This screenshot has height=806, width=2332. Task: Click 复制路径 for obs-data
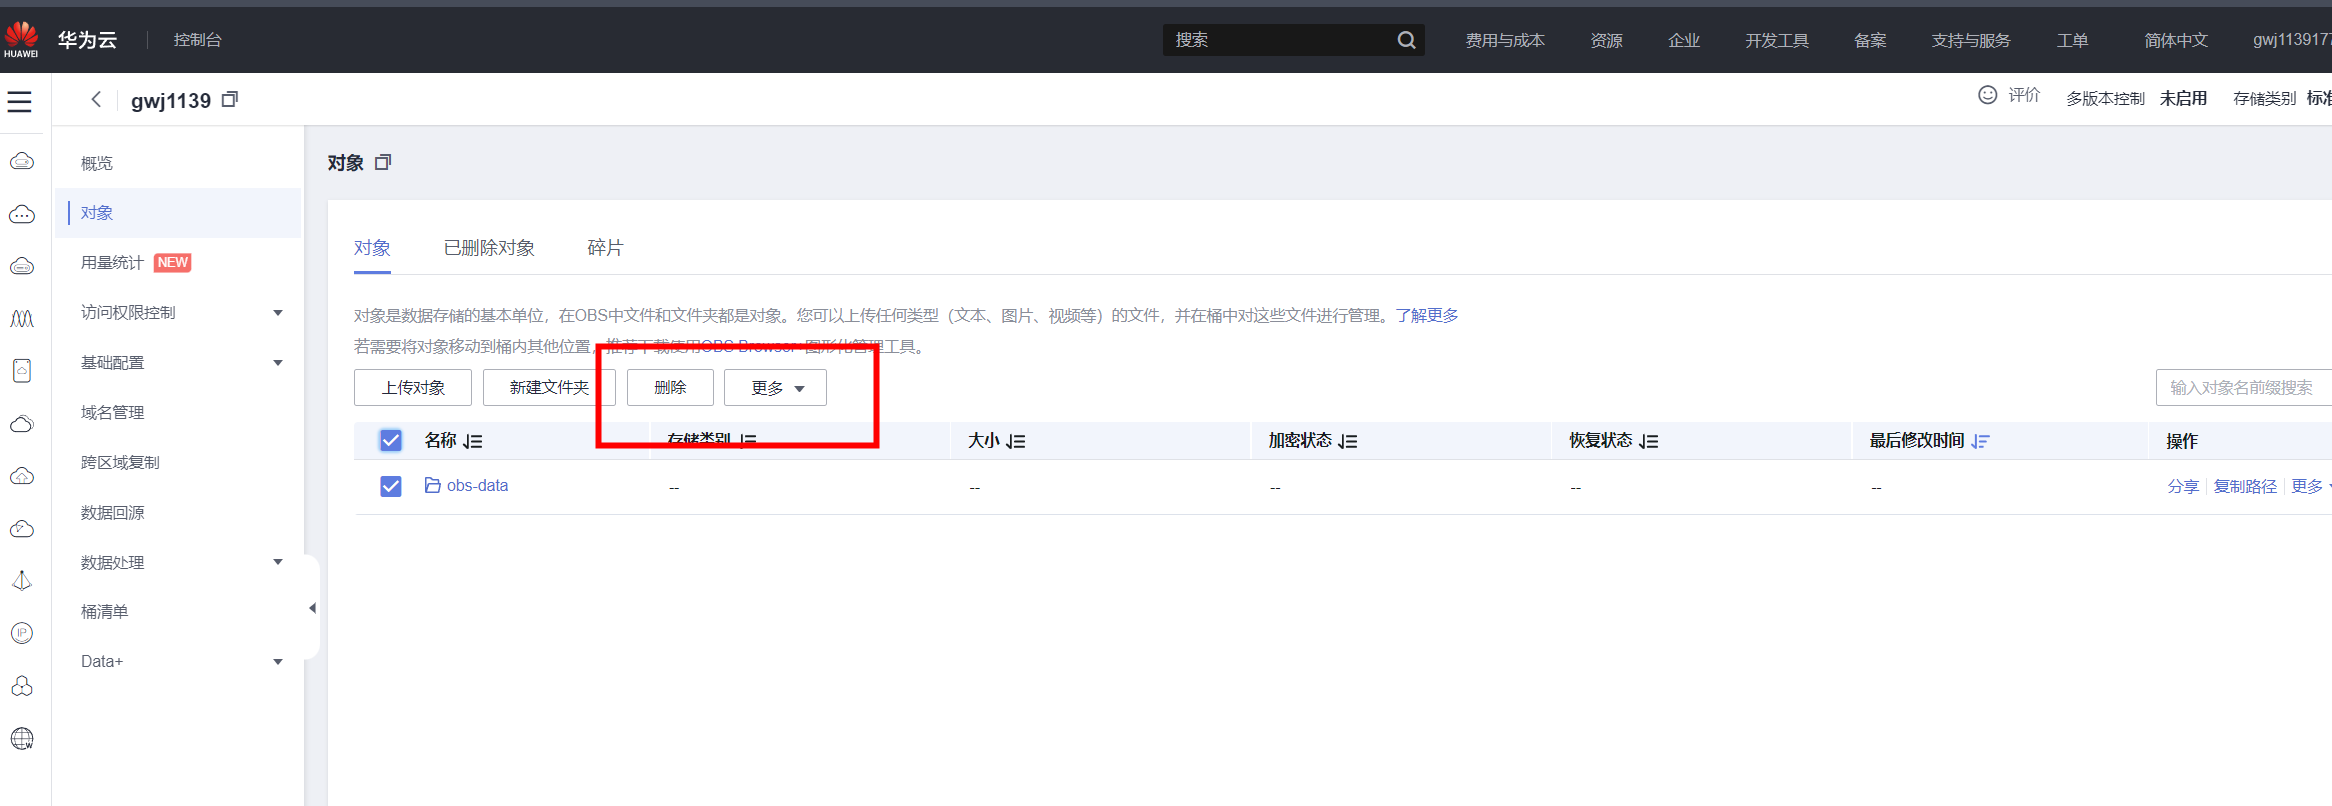(x=2245, y=486)
